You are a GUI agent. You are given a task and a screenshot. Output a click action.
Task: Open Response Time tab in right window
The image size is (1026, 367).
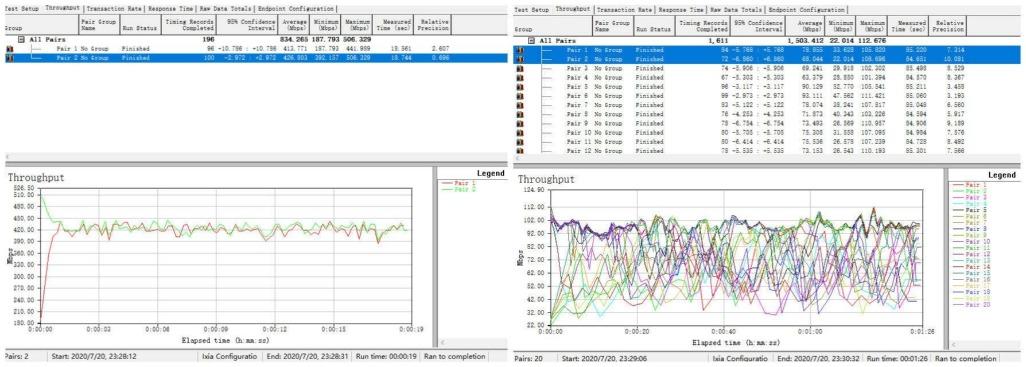(681, 10)
